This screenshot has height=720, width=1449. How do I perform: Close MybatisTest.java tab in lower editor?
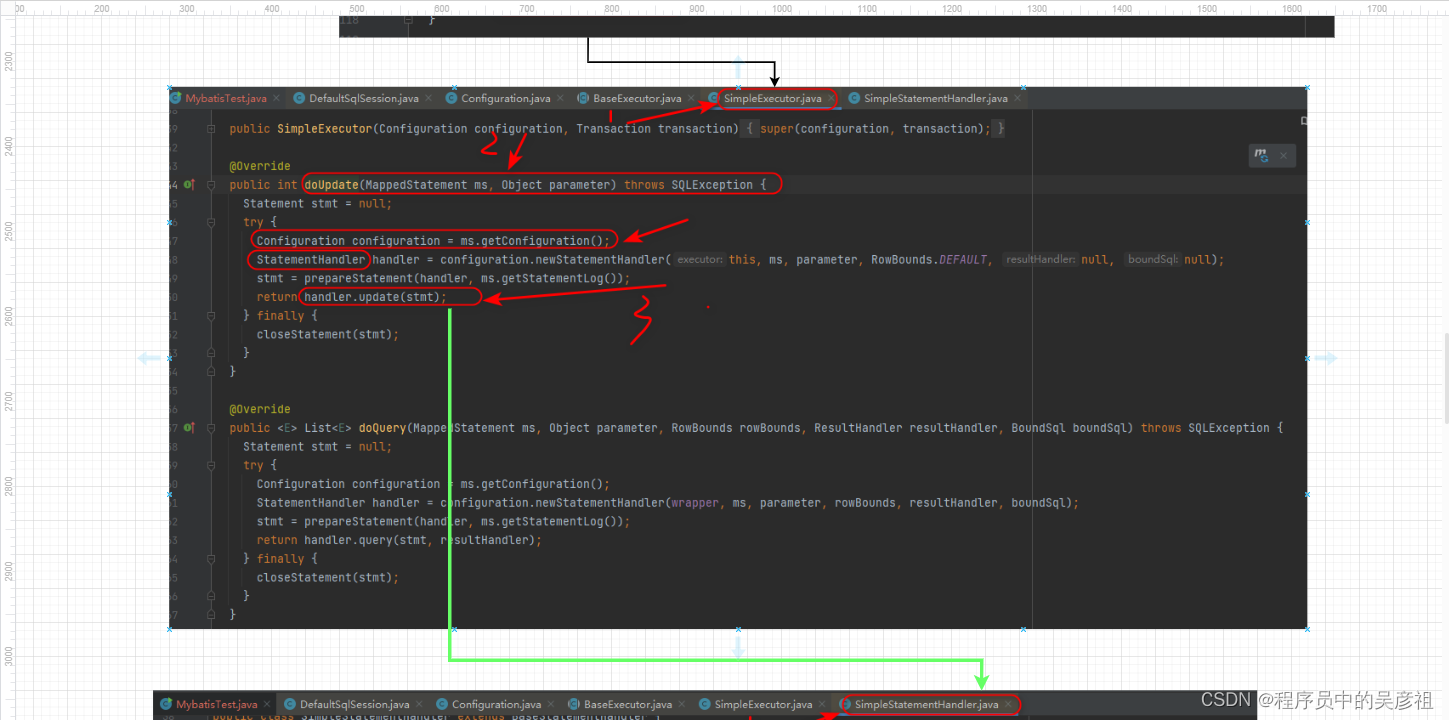coord(267,704)
